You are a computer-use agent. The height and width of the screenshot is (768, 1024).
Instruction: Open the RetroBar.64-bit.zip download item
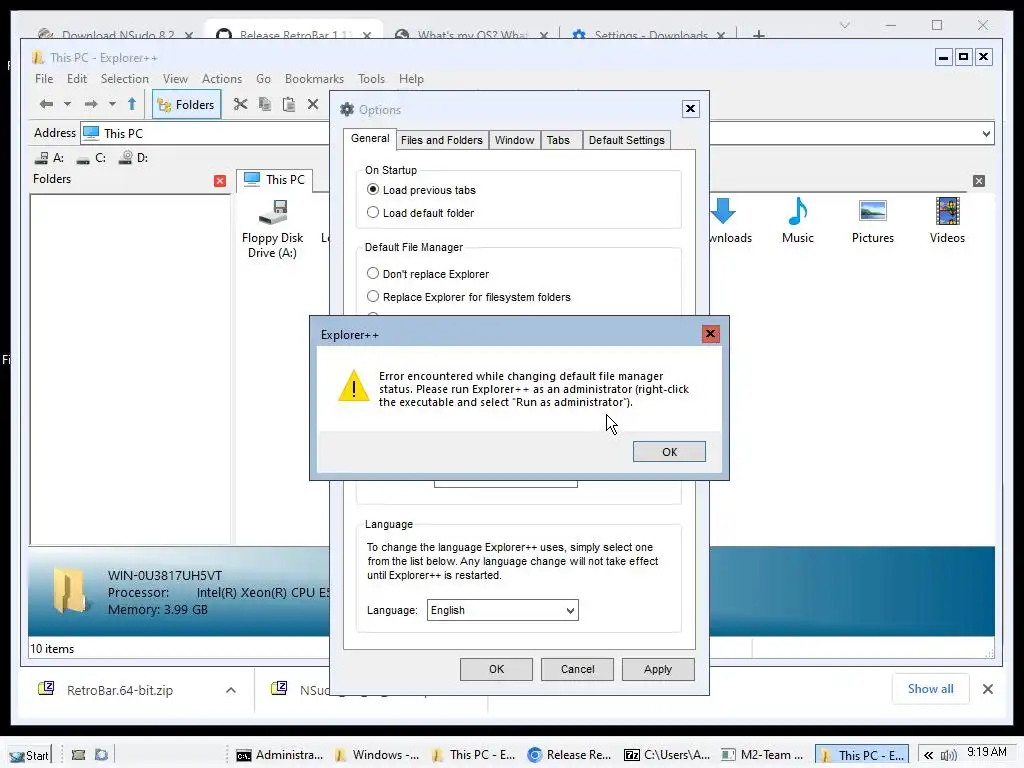(120, 690)
